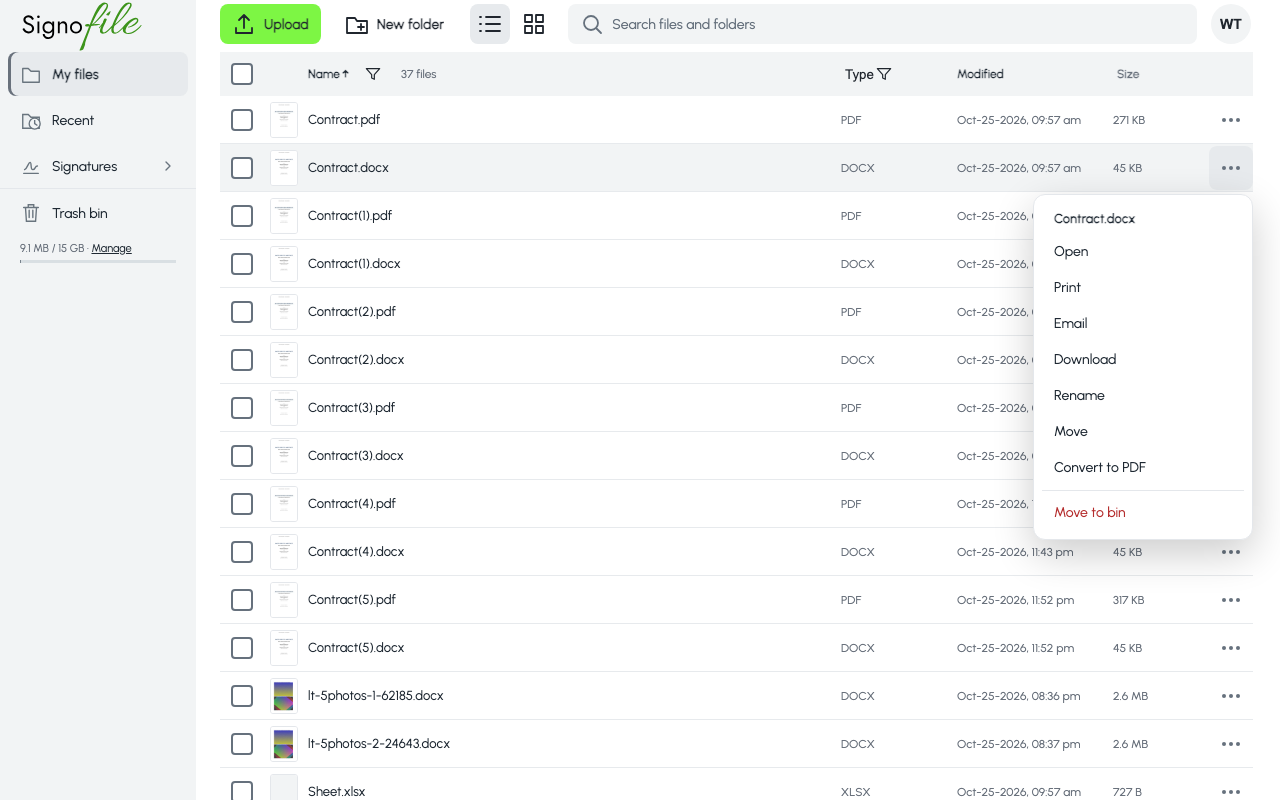Click the Trash bin icon

pyautogui.click(x=31, y=213)
